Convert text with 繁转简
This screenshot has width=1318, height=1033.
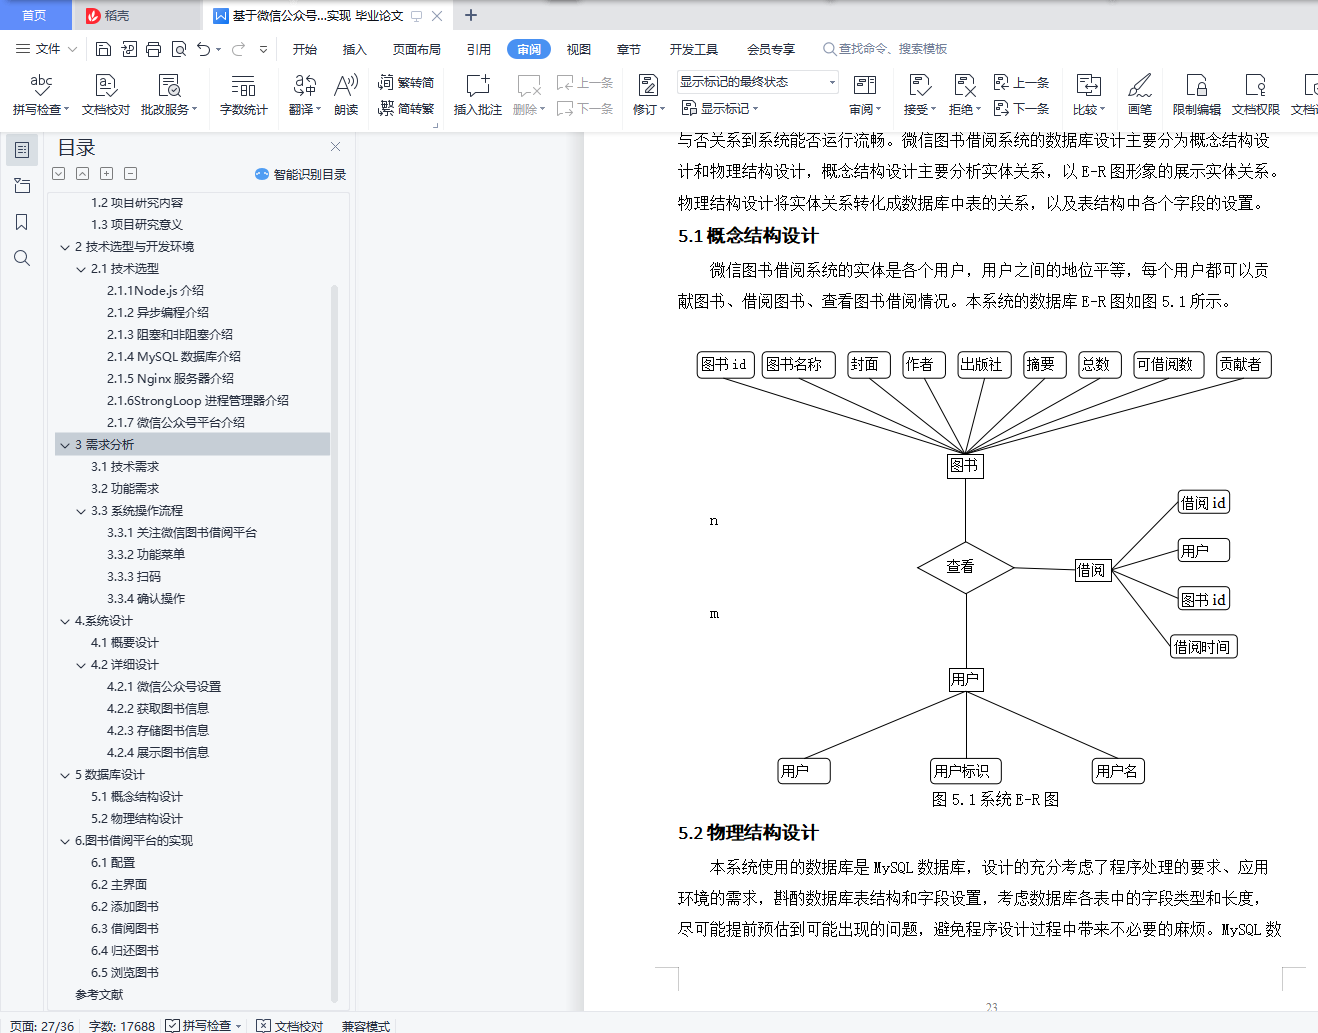(406, 82)
